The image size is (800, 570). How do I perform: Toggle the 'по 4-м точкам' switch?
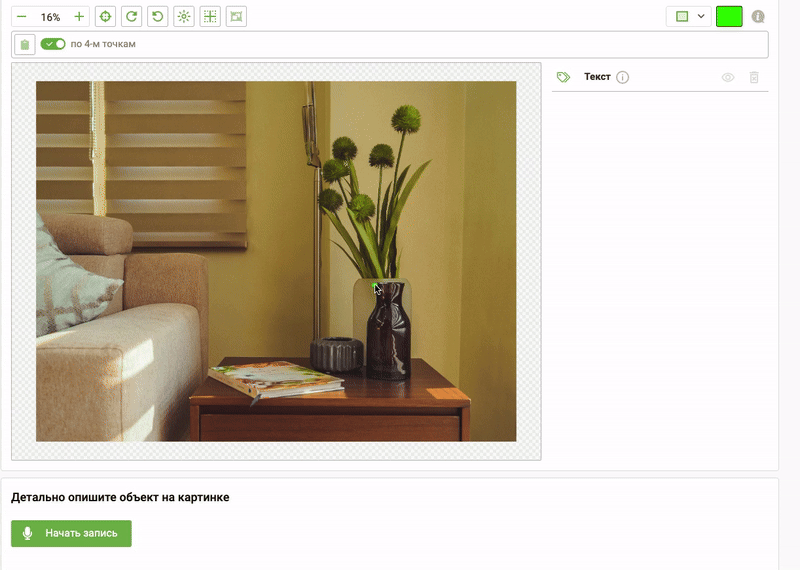click(53, 44)
